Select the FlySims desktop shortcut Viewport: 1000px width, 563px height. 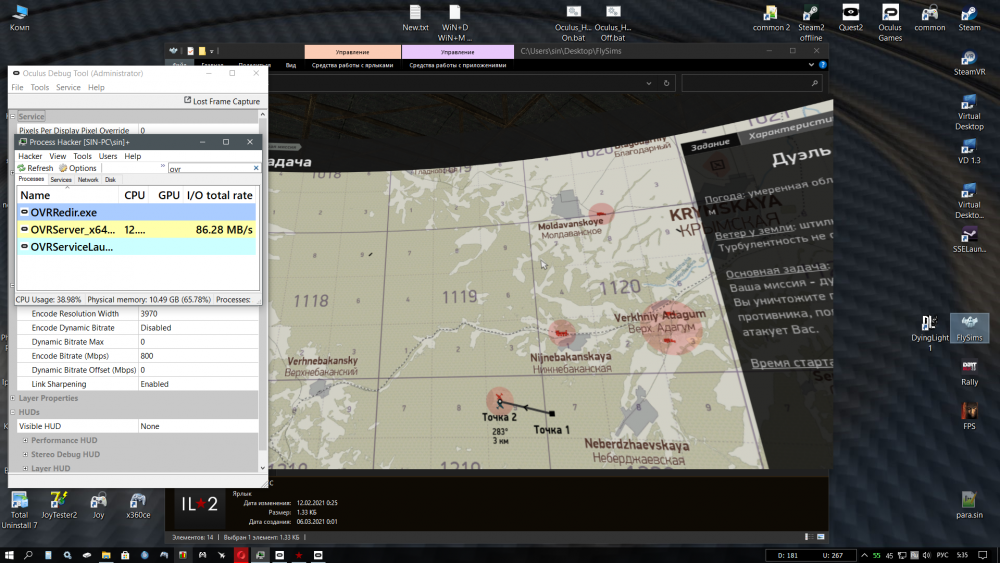click(969, 328)
